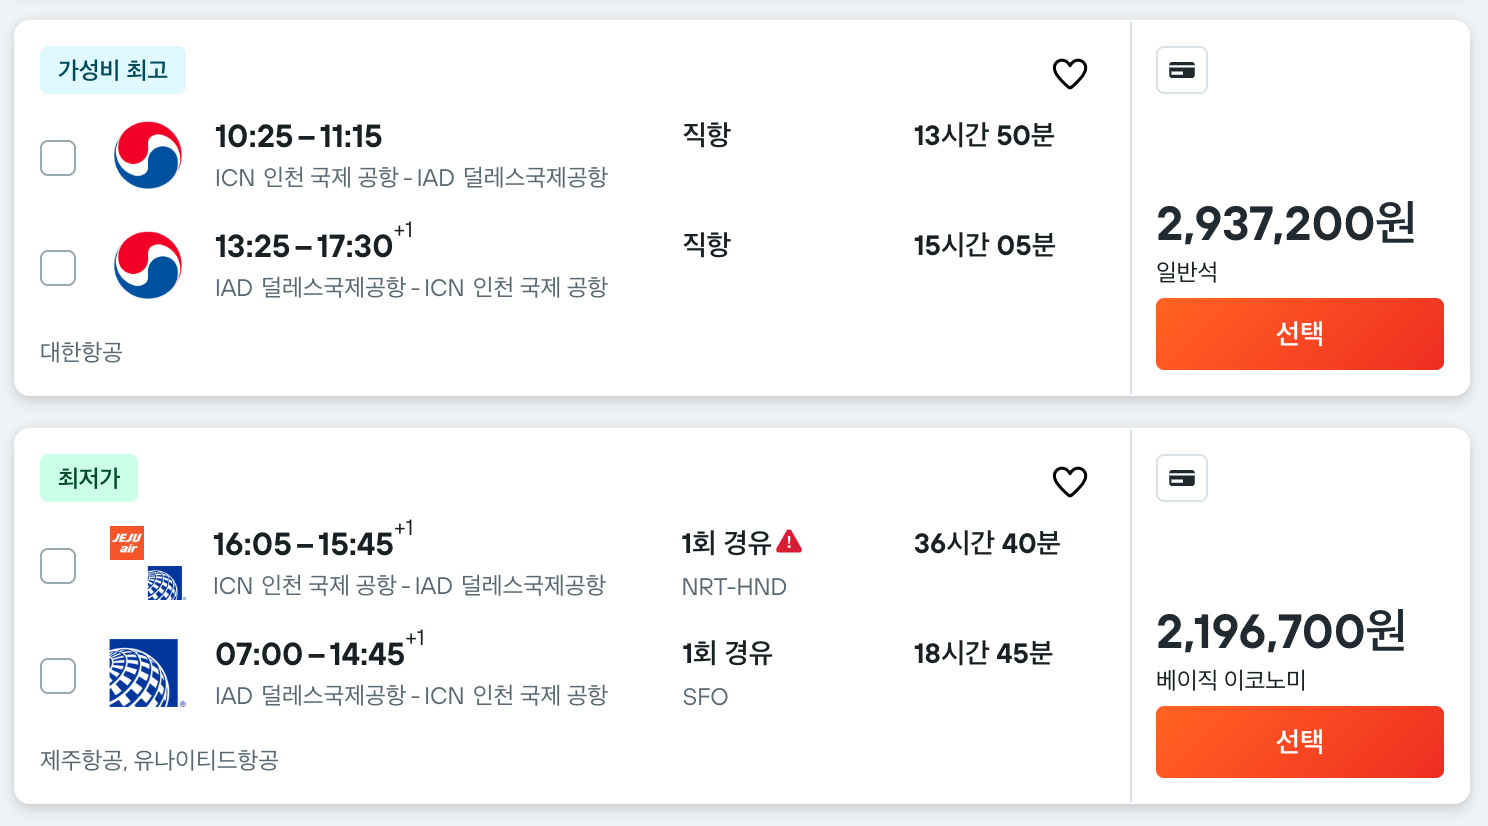Click the Jeju Air logo
The image size is (1488, 826).
126,543
